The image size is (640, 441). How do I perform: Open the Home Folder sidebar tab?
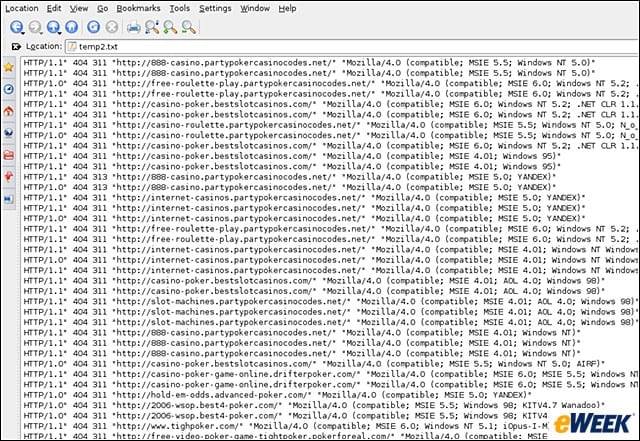(x=9, y=111)
